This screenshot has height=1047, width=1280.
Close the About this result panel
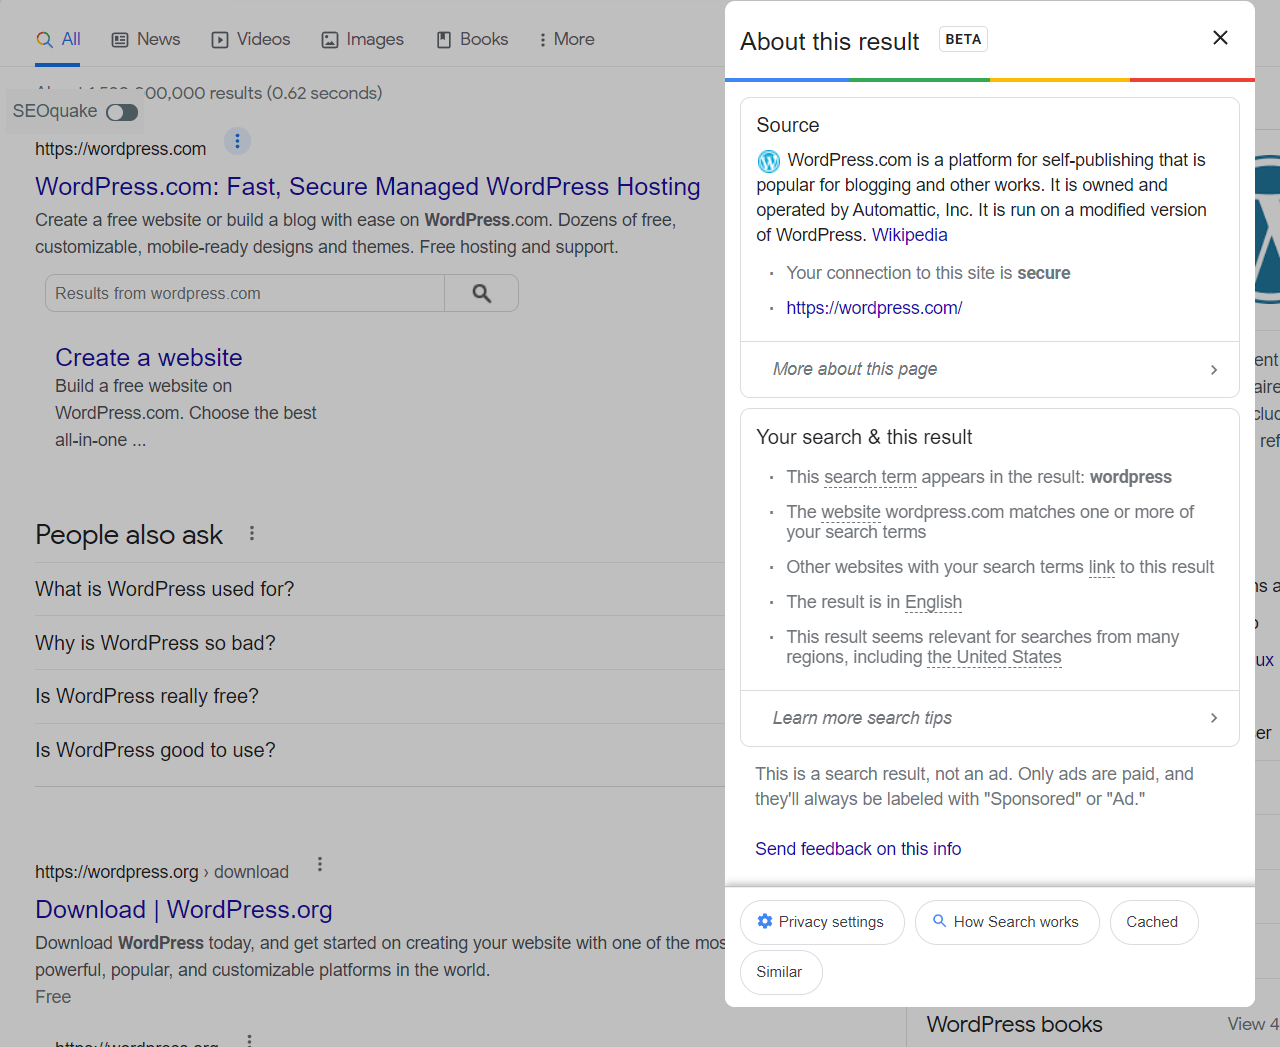point(1220,38)
